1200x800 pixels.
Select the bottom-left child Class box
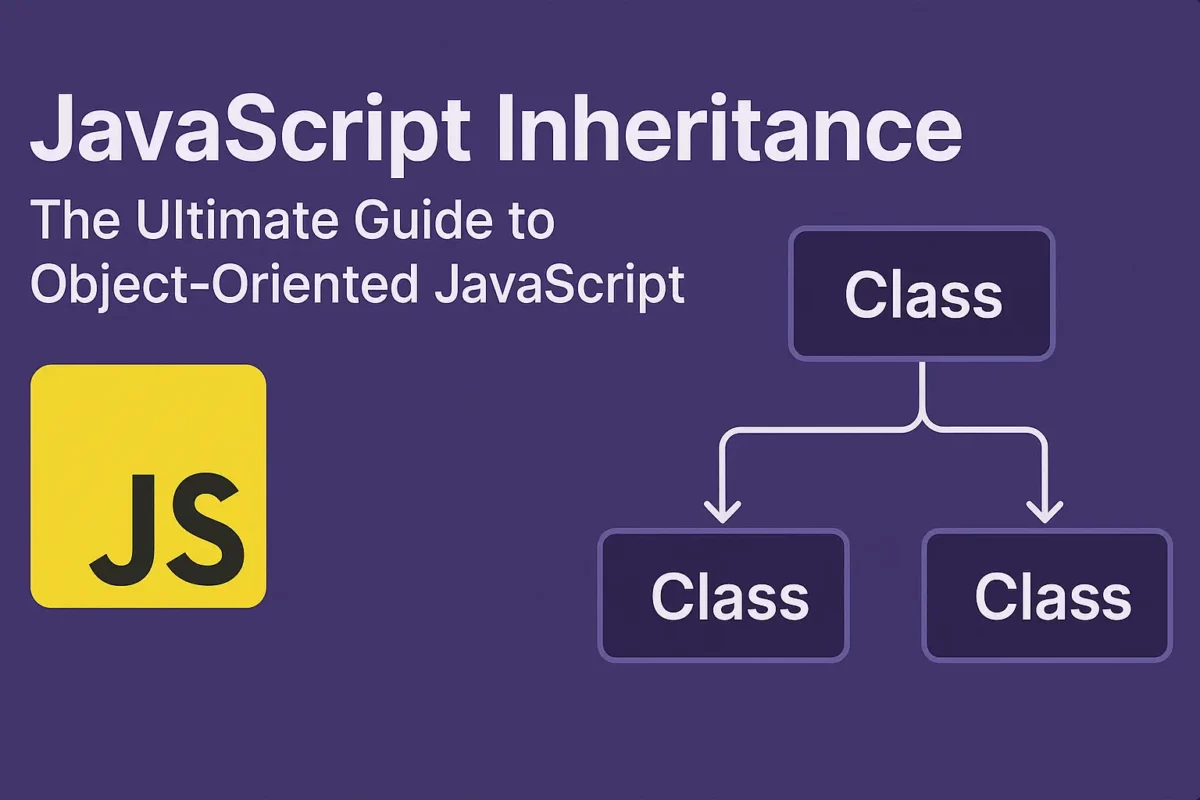(x=723, y=596)
